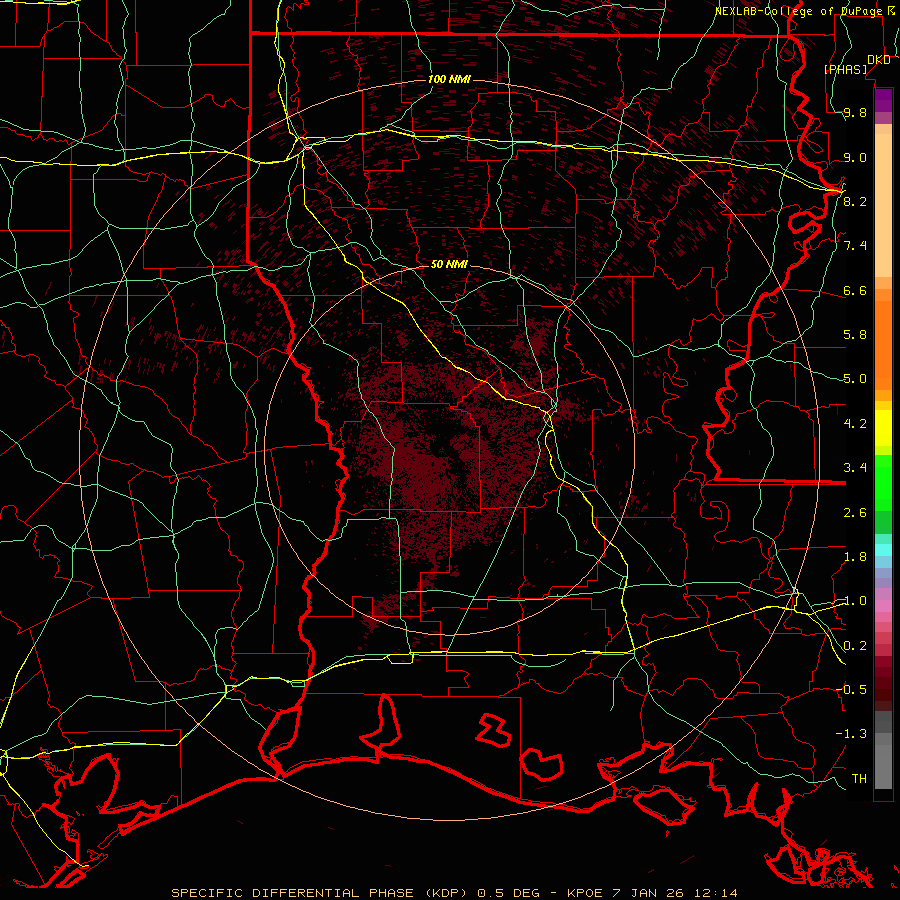Click the 1.8 value on color scale

pyautogui.click(x=855, y=557)
